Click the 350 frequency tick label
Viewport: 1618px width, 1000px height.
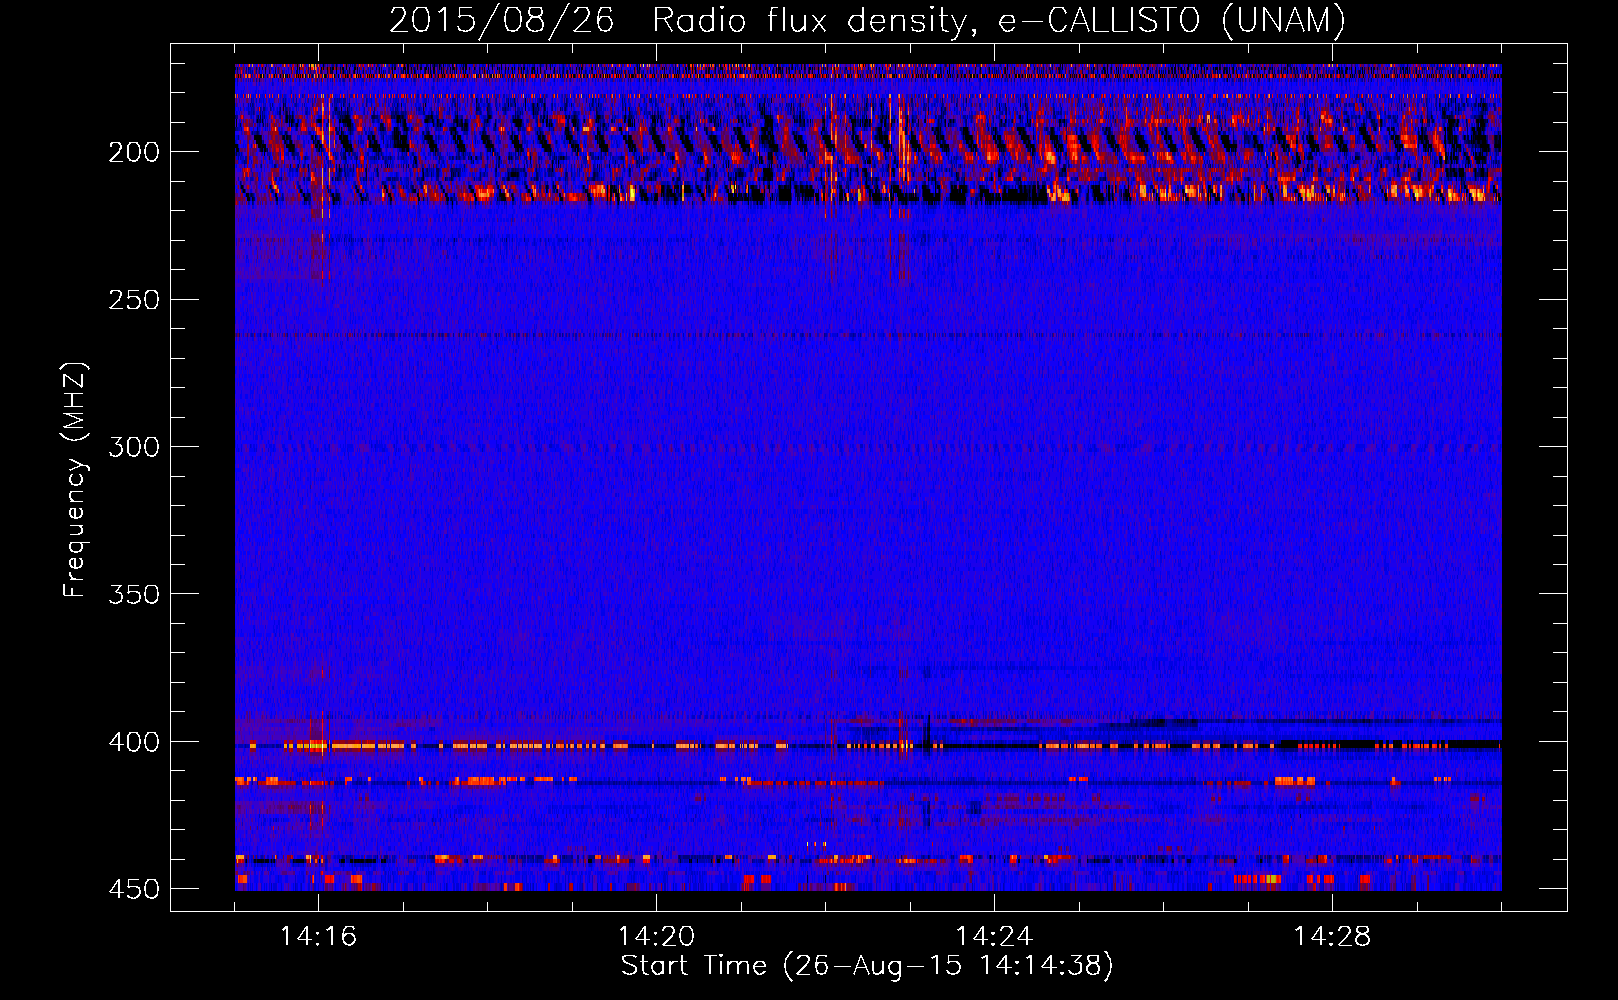[x=134, y=594]
